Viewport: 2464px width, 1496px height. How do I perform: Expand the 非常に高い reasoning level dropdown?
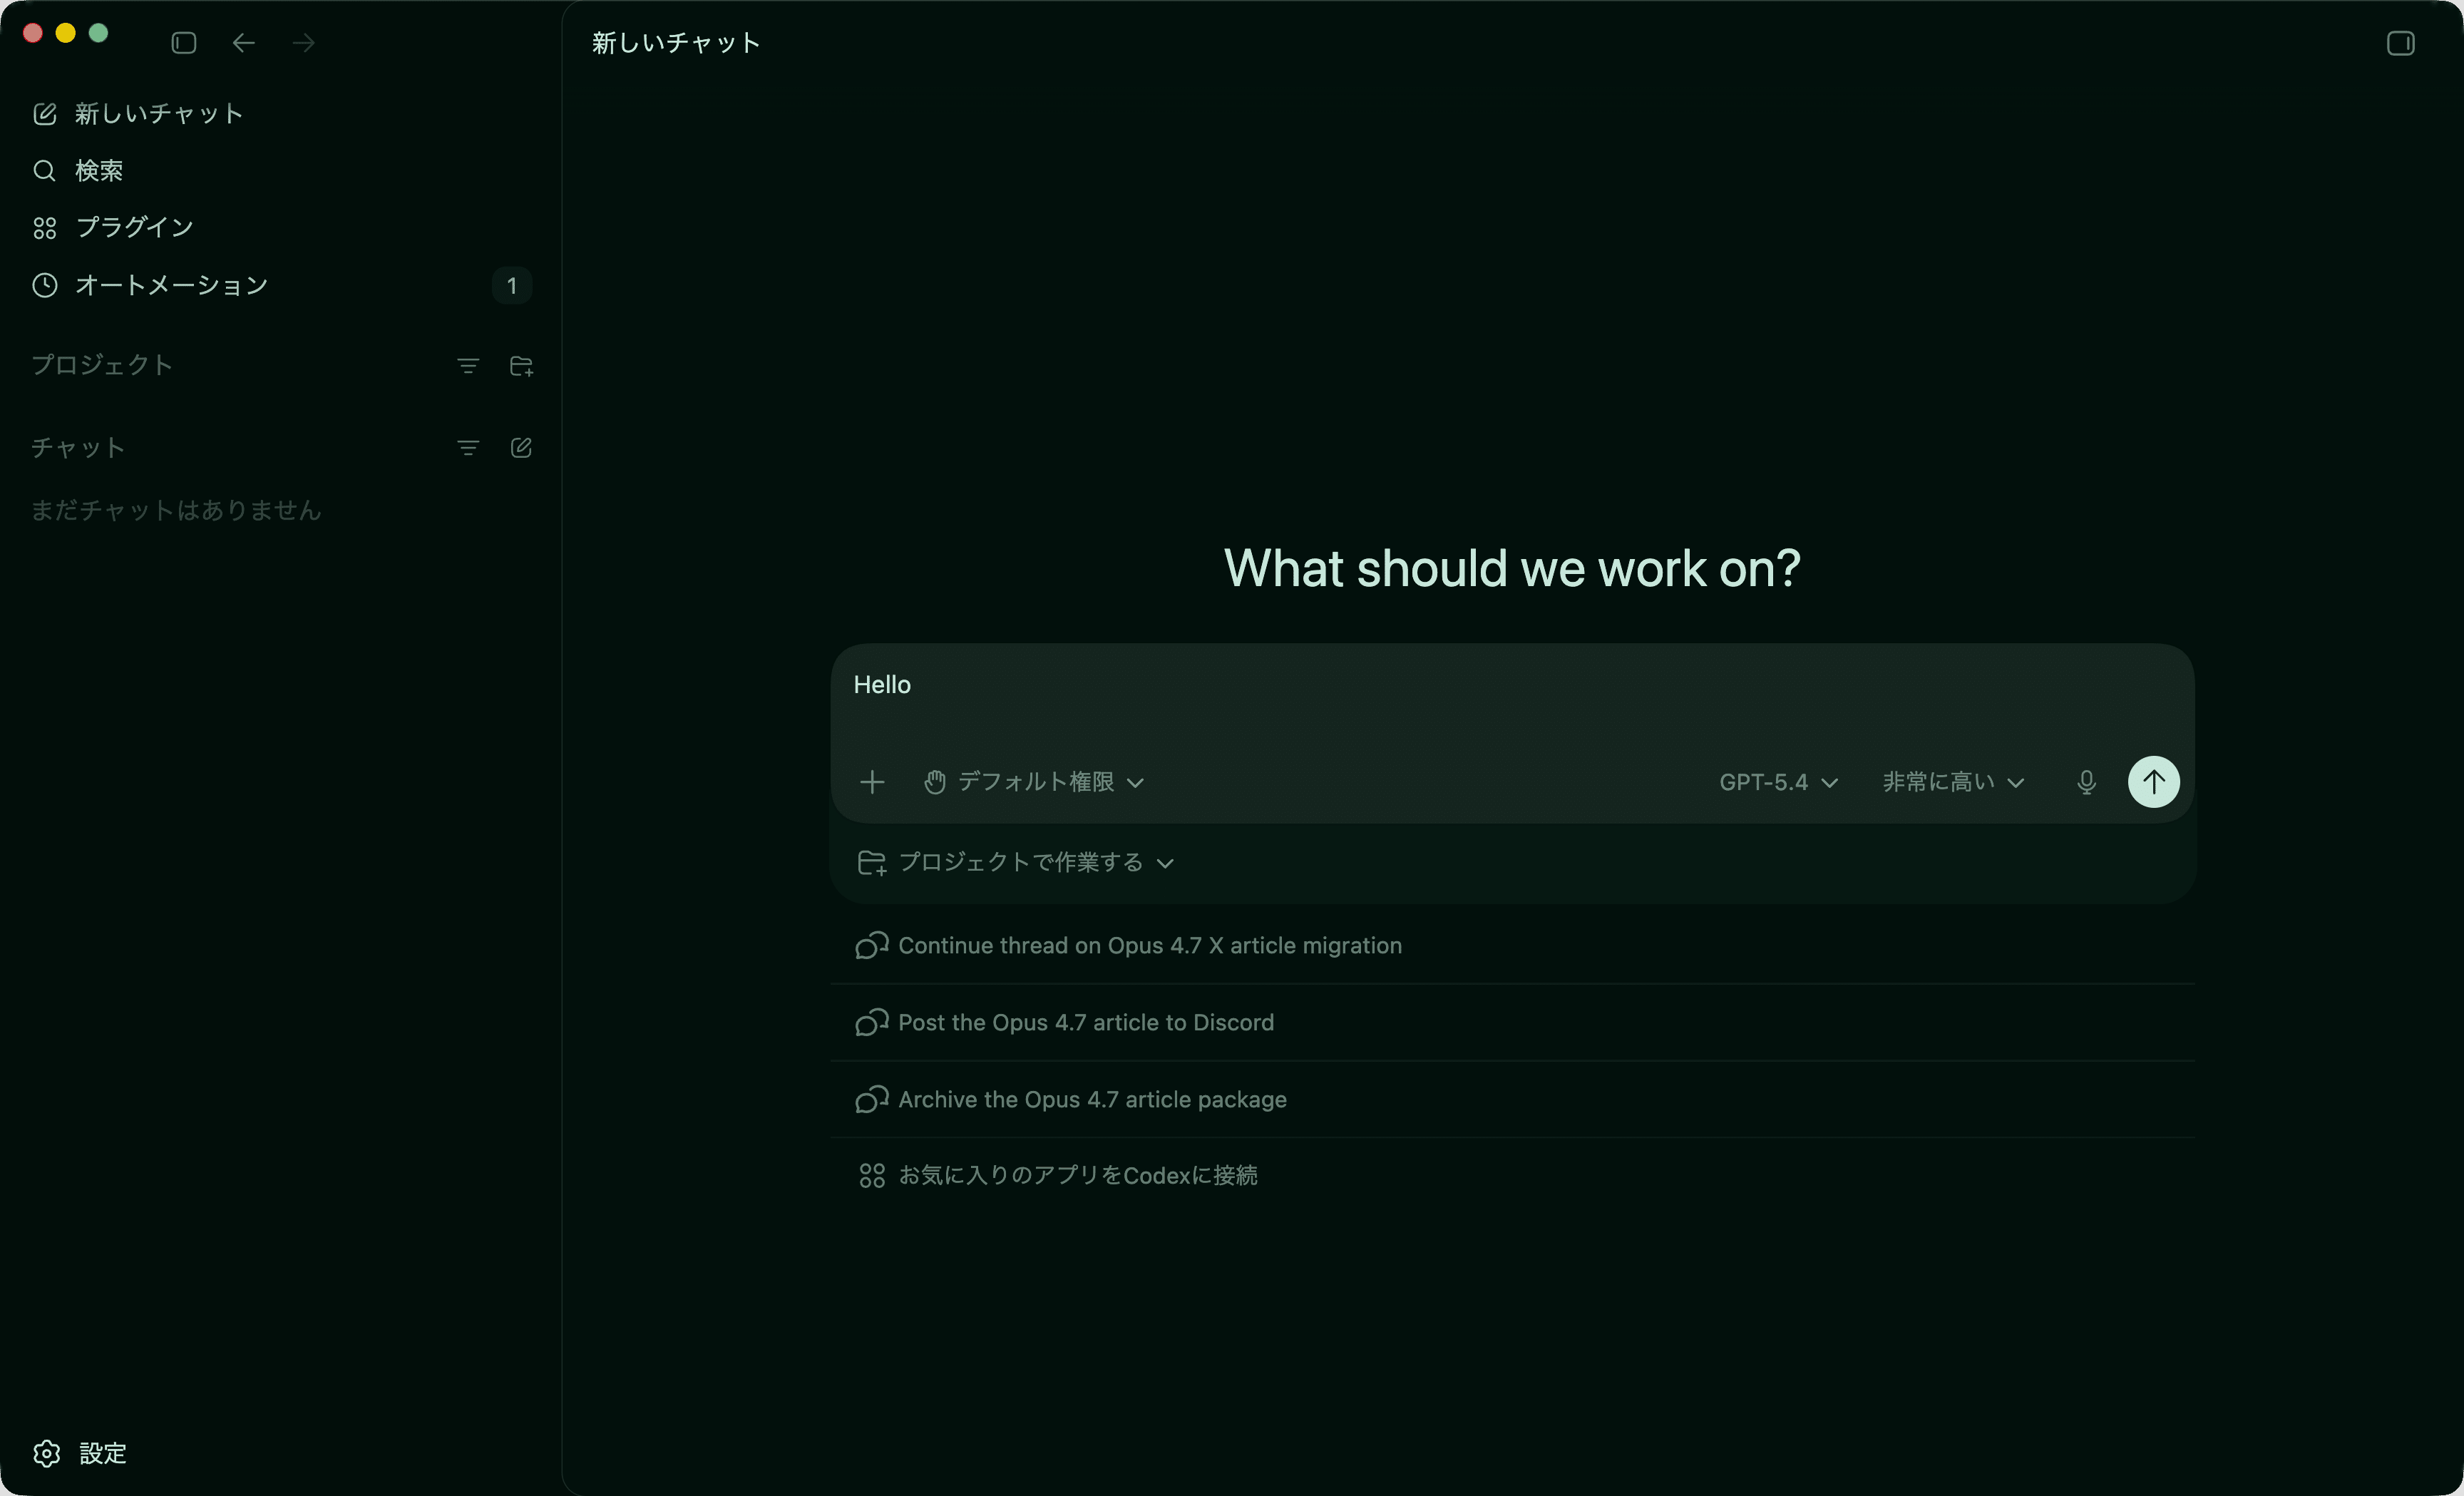tap(1952, 782)
